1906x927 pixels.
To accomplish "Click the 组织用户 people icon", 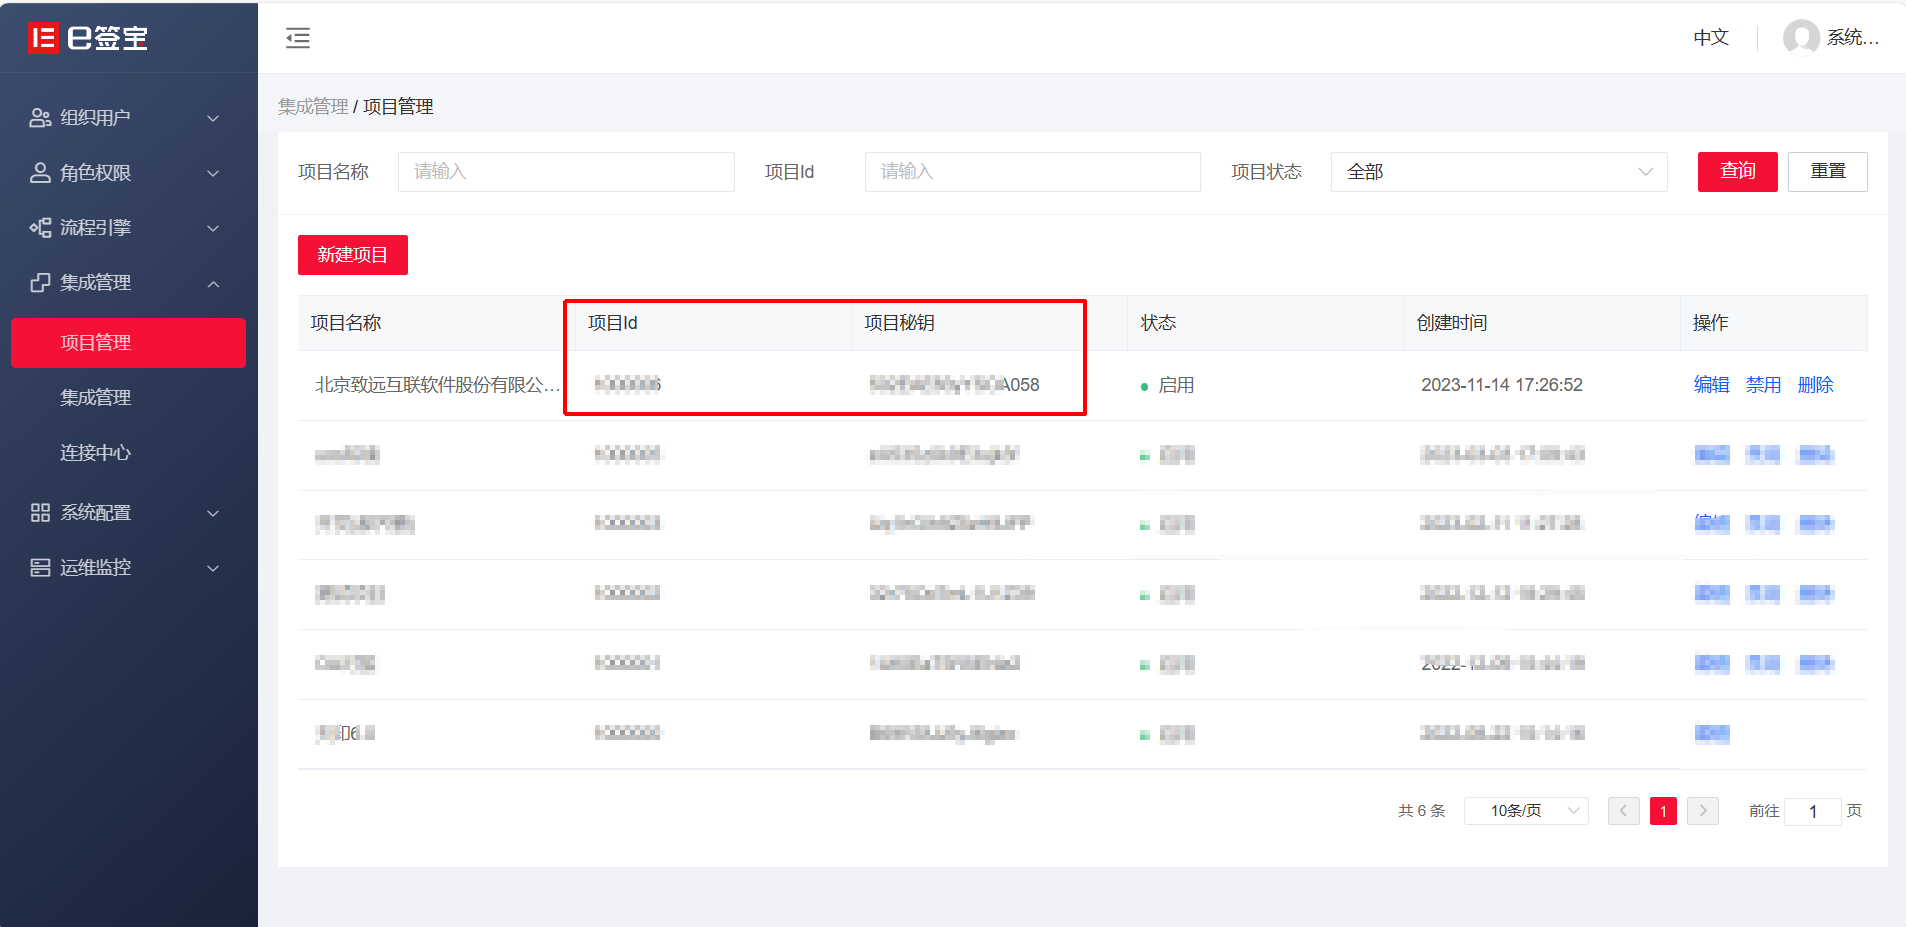I will coord(40,118).
